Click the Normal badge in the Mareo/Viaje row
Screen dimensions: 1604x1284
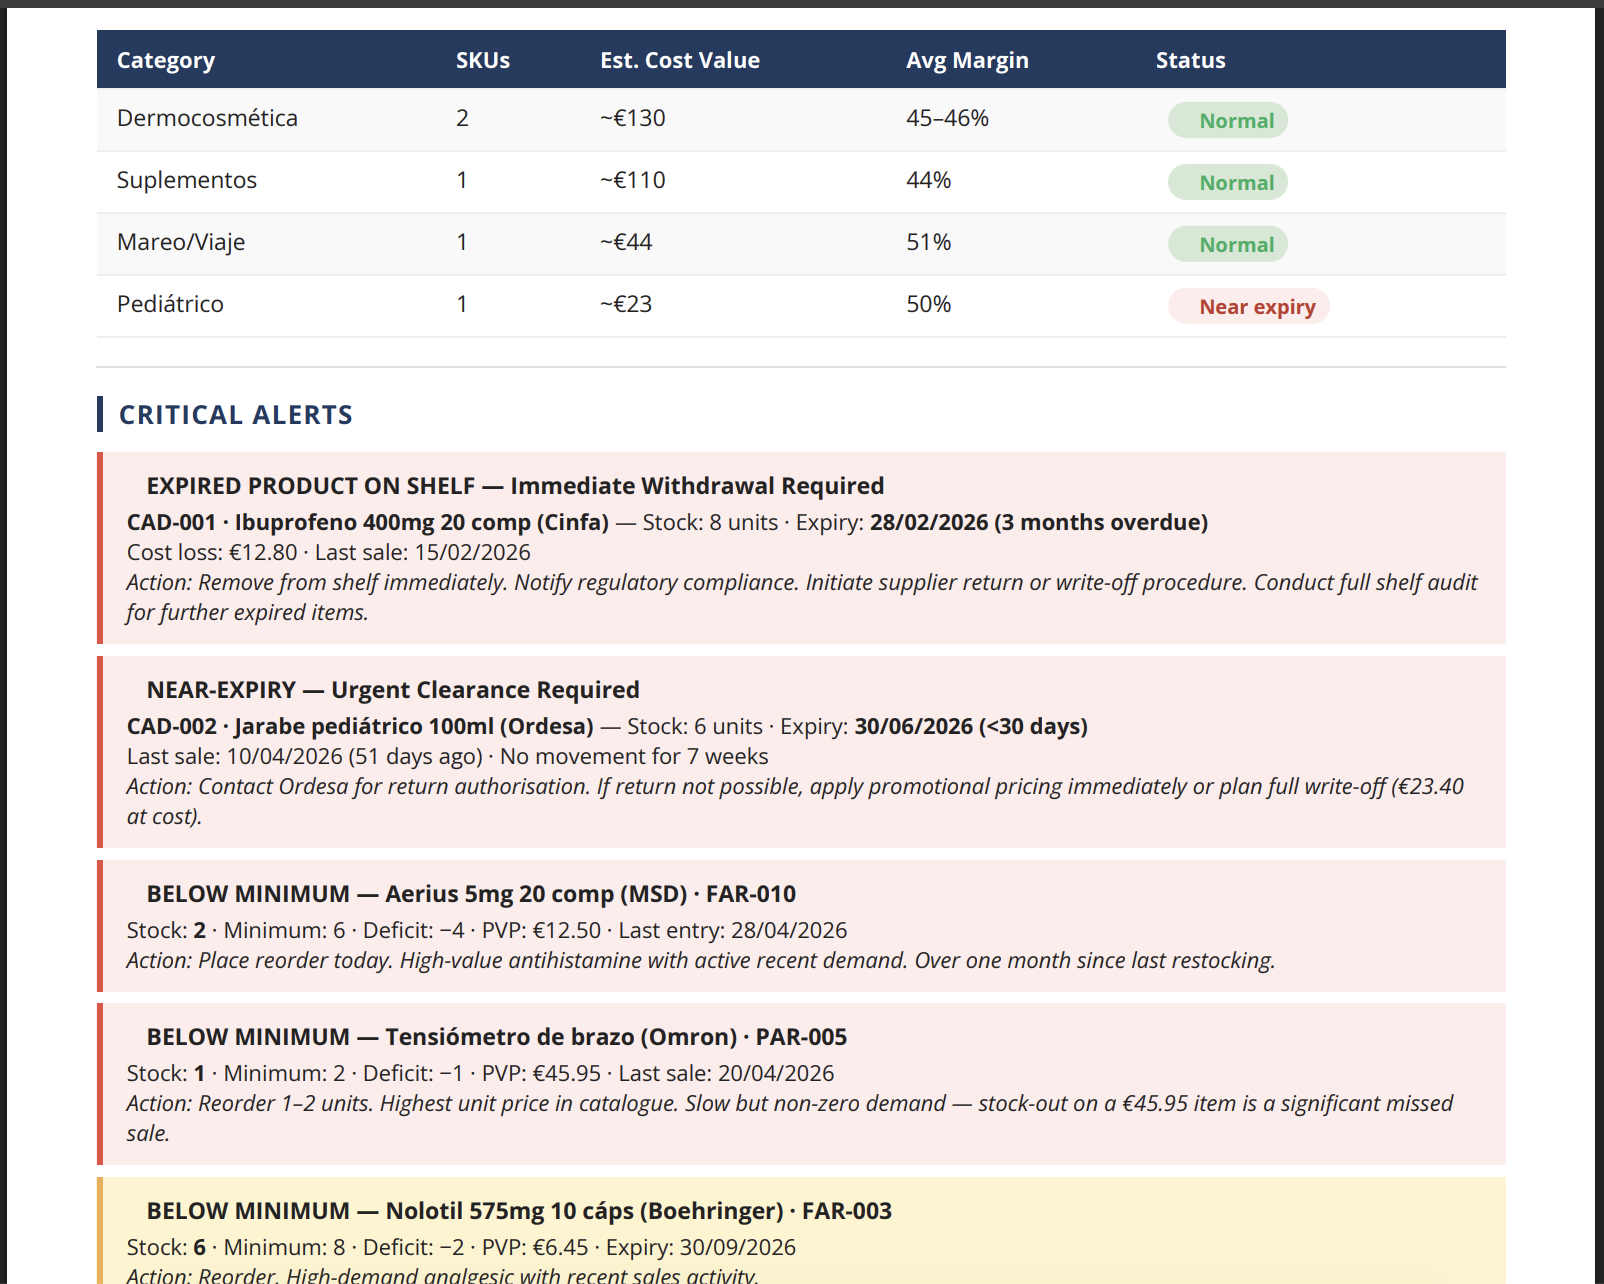click(1228, 244)
